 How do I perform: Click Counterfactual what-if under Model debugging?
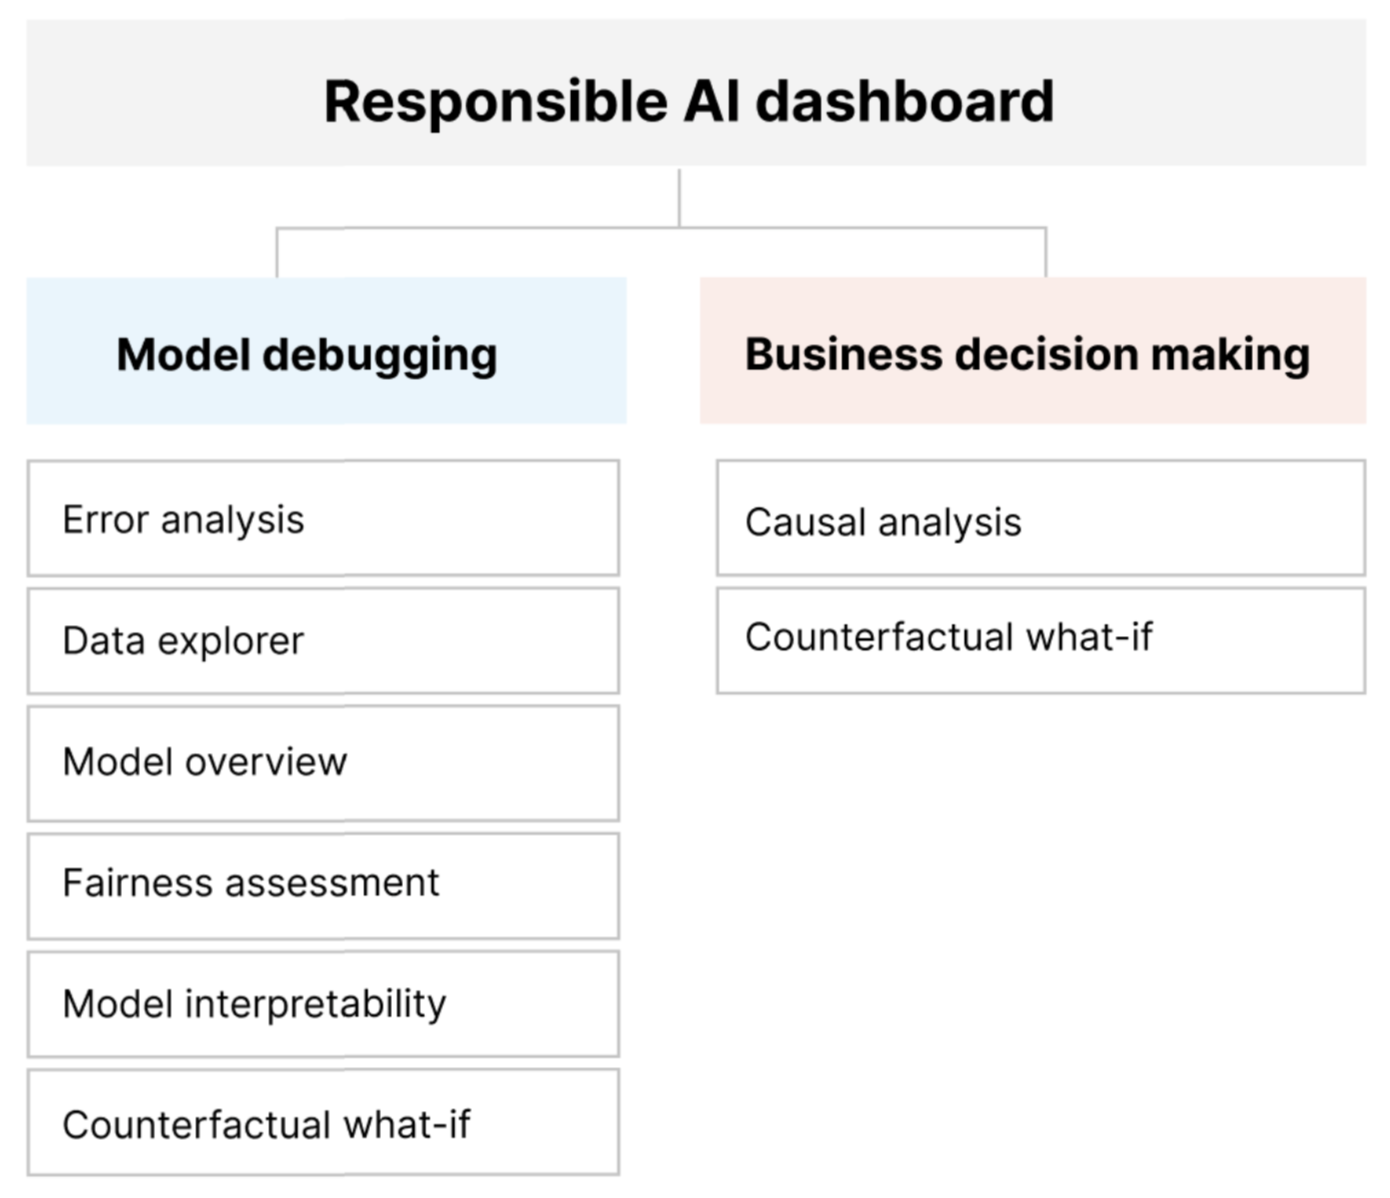323,1123
